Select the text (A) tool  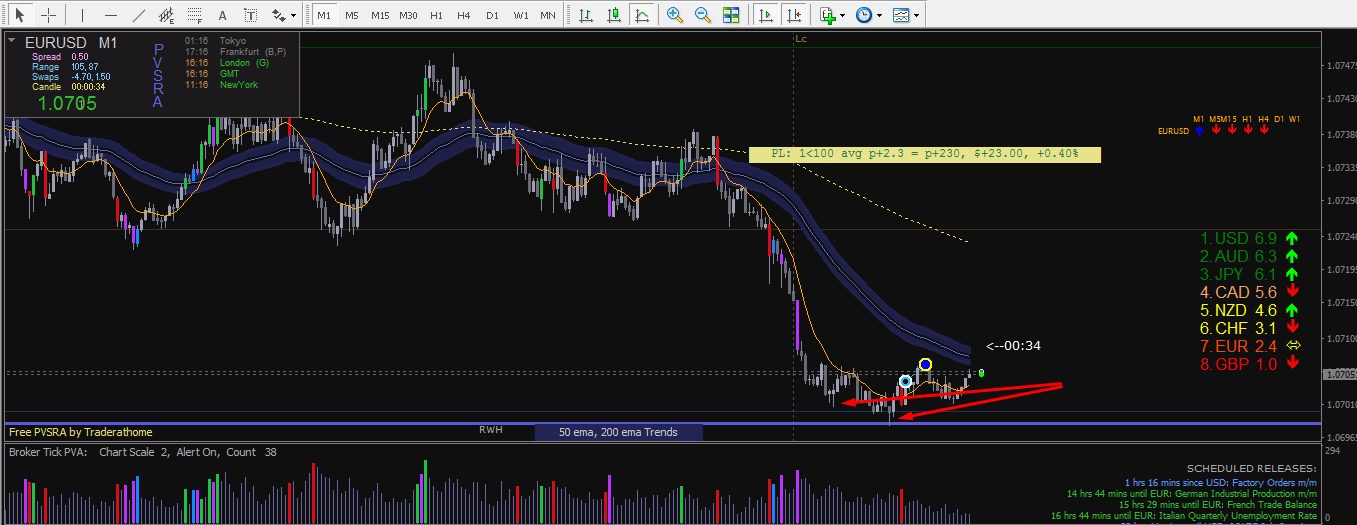(x=222, y=15)
